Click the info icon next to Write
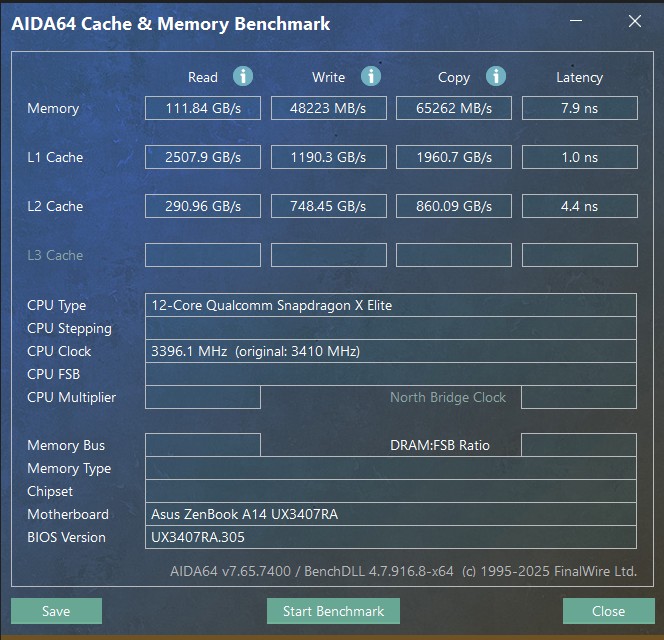Screen dimensions: 664x640 point(370,76)
